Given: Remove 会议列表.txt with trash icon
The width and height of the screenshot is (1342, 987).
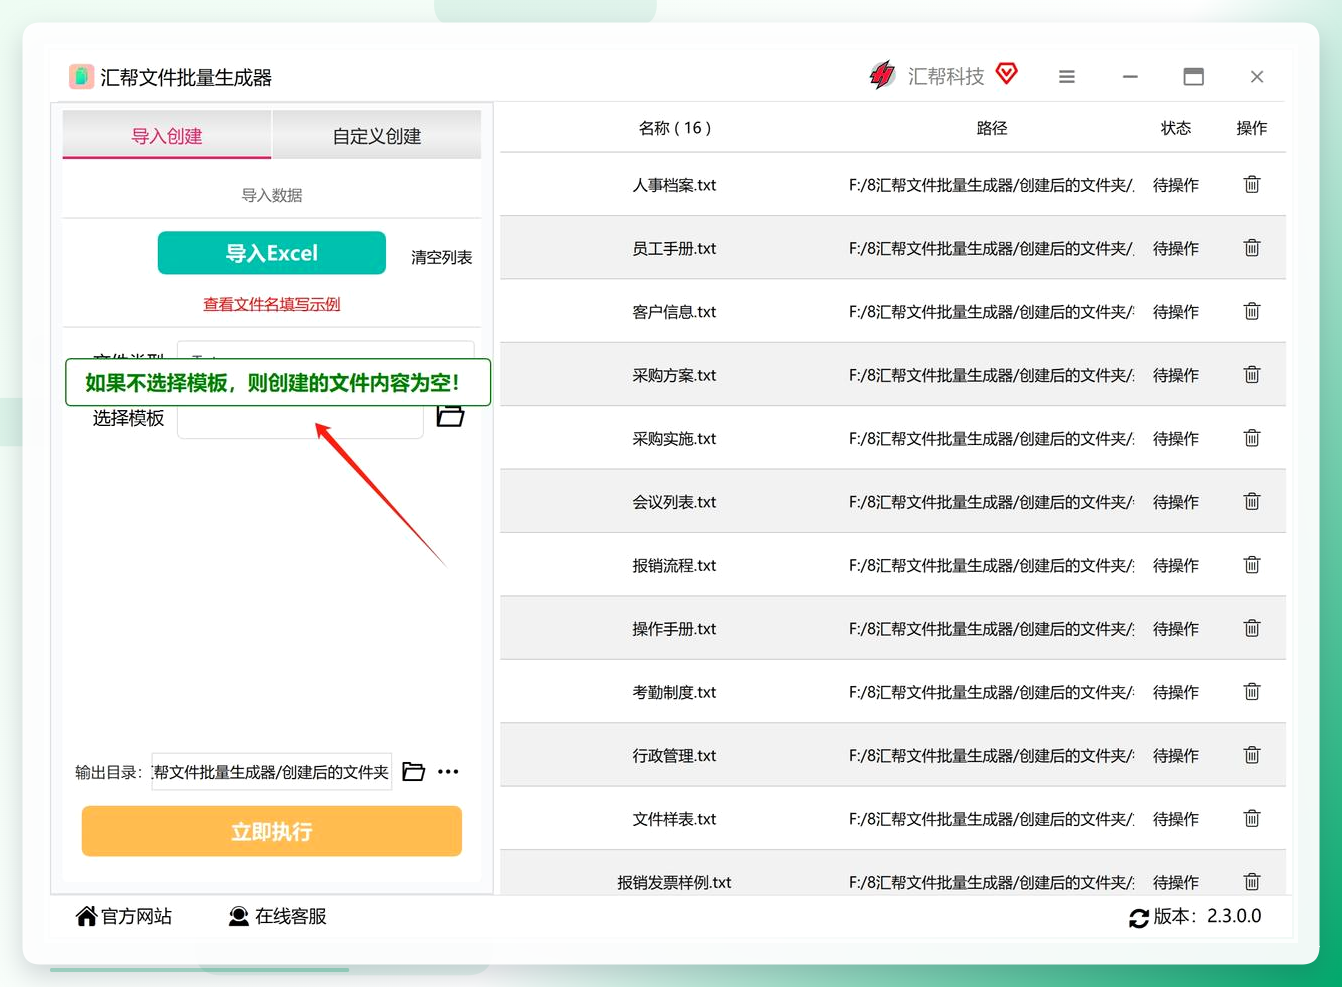Looking at the screenshot, I should coord(1251,501).
